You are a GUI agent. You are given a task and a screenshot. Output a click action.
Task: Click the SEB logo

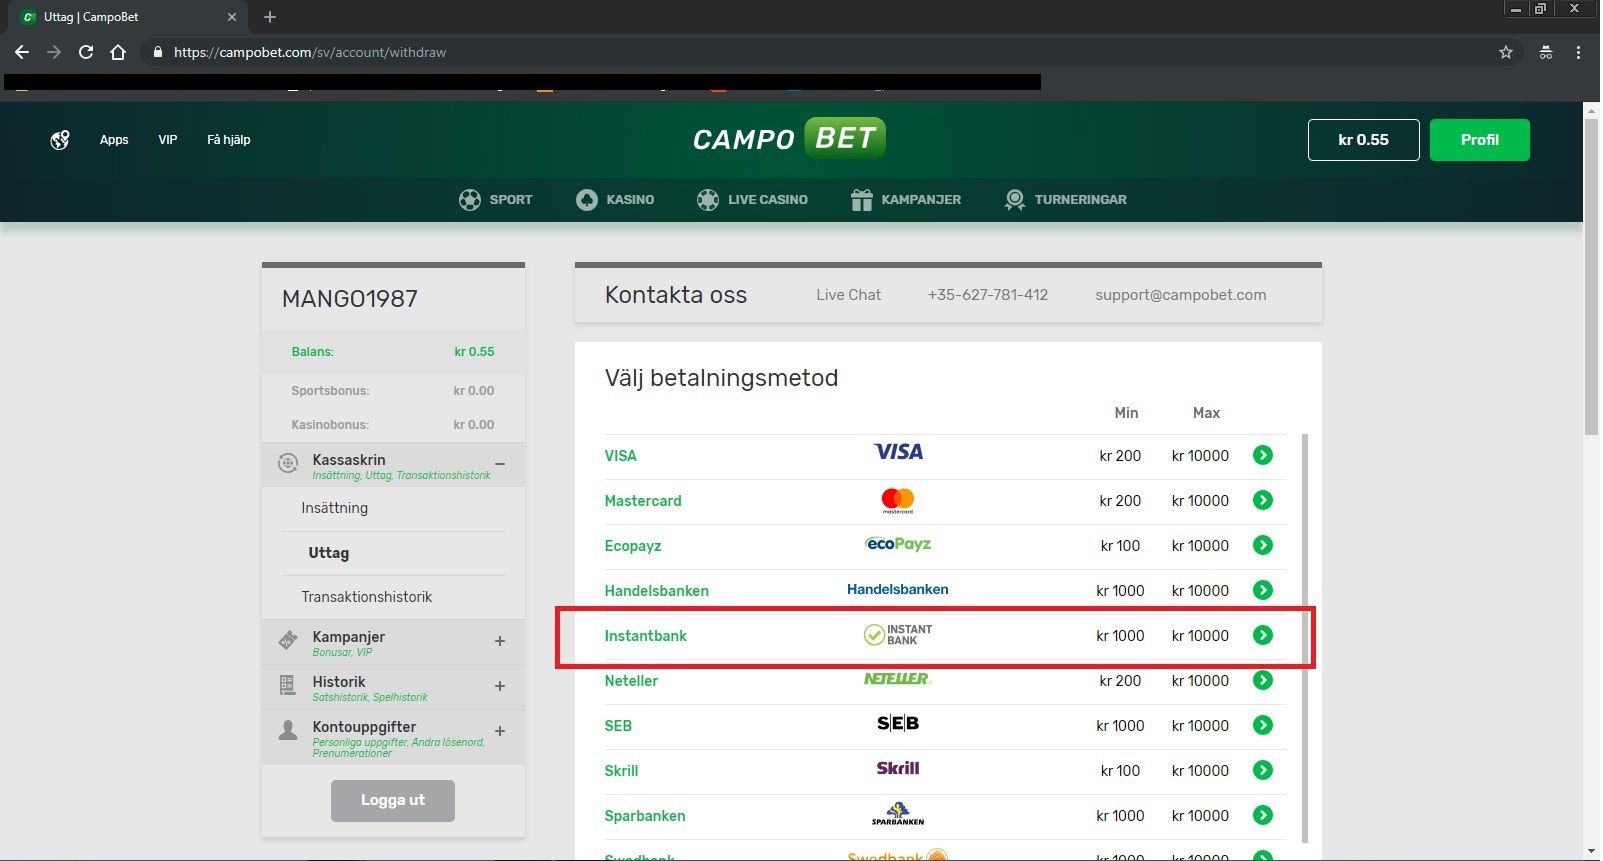[898, 723]
